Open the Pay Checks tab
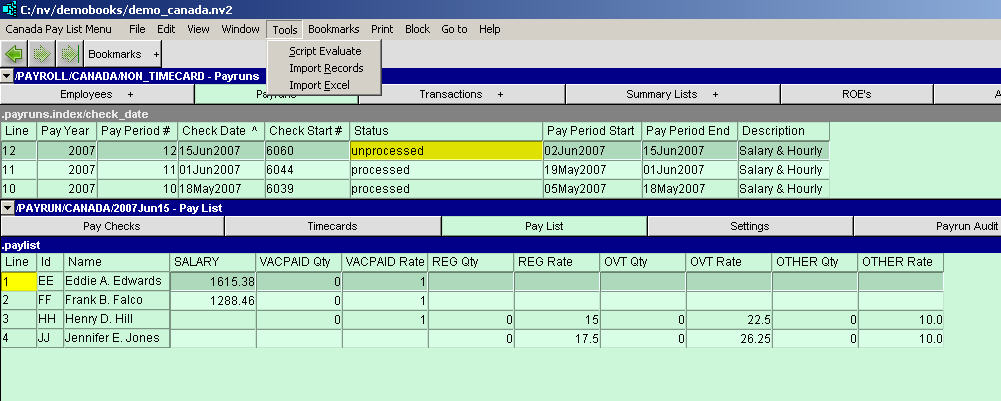Screen dimensions: 1001x401 point(111,226)
